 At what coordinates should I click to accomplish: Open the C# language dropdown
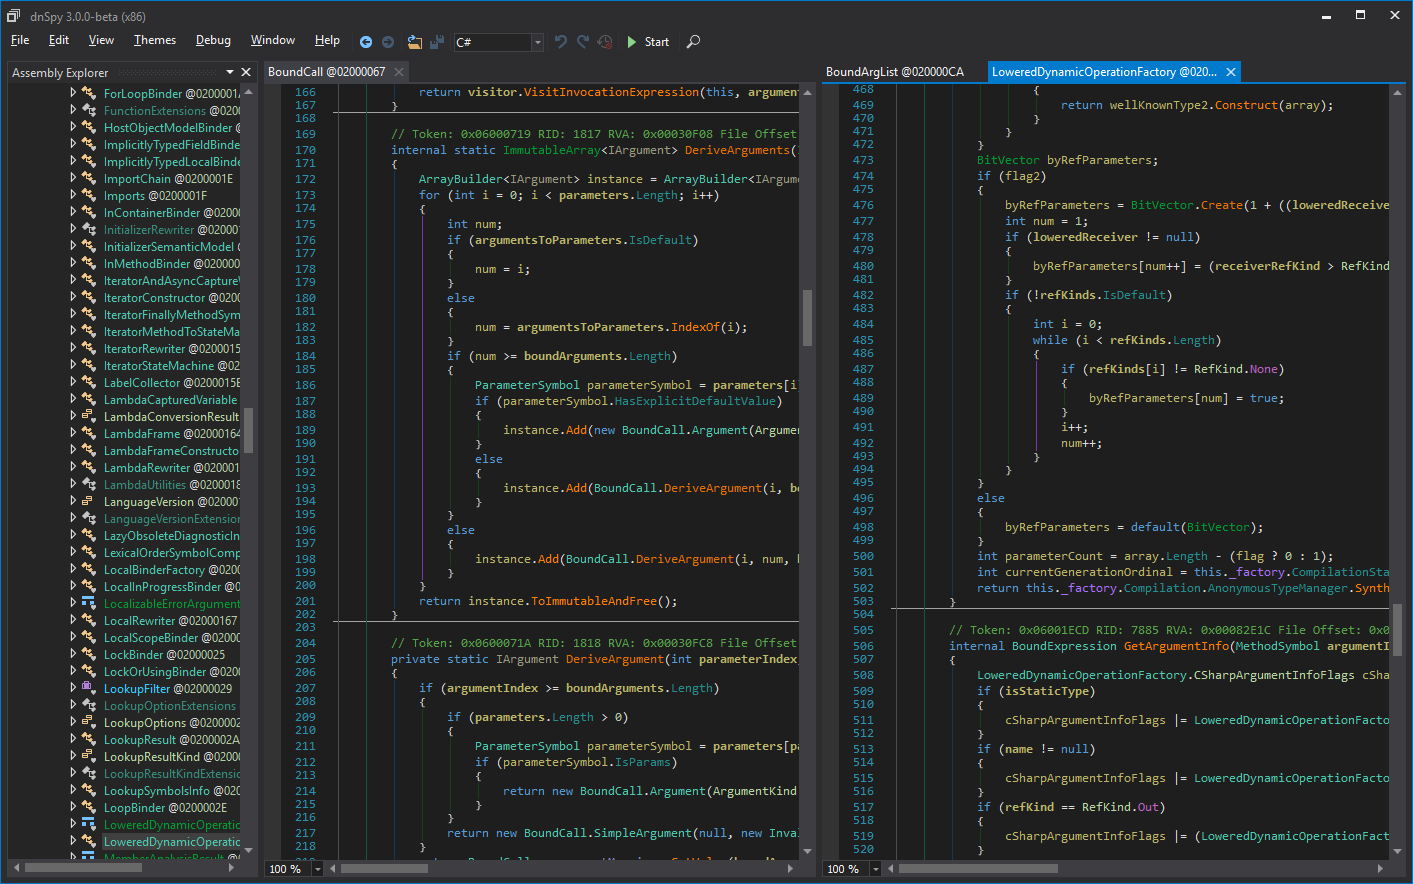(537, 42)
